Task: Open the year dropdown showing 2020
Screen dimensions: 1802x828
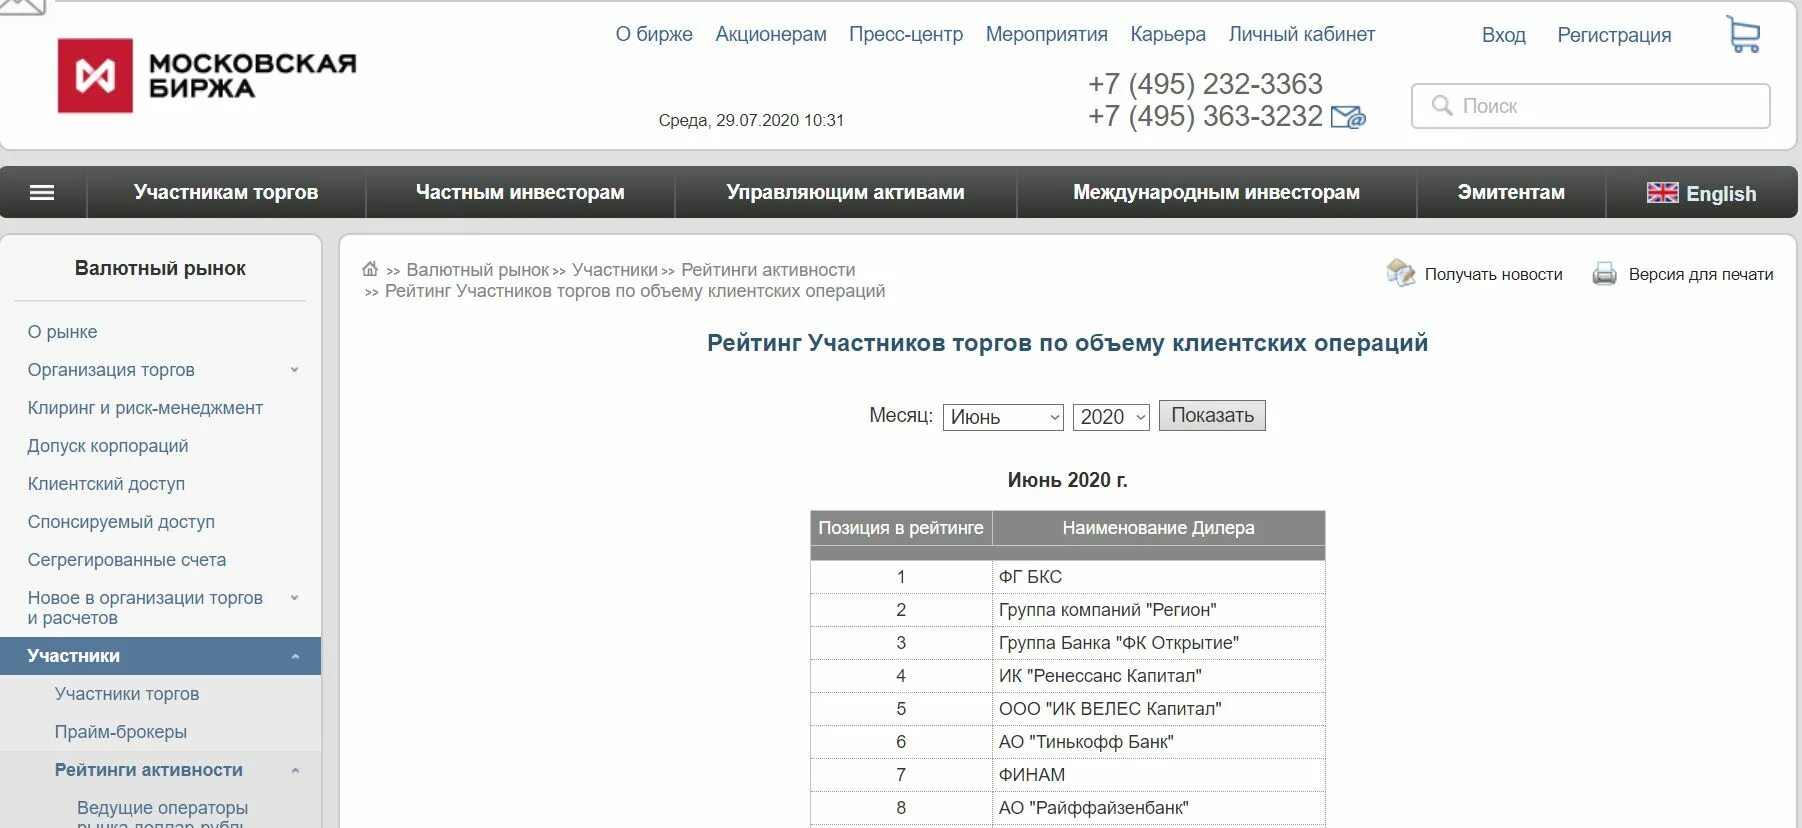Action: coord(1111,417)
